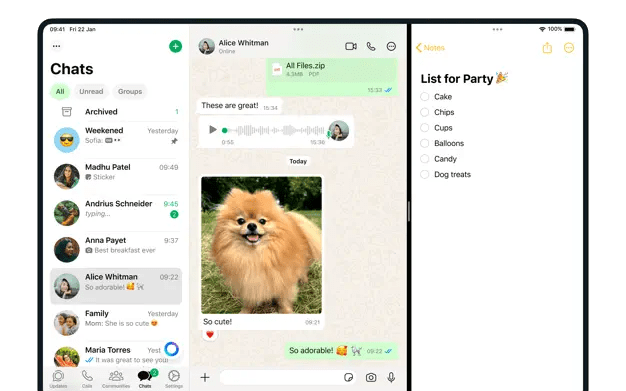Viewport: 626px width, 391px height.
Task: Switch to the Chats tab
Action: click(x=145, y=379)
